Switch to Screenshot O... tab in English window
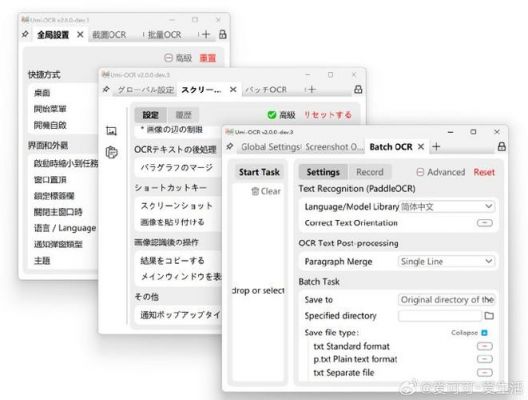Screen dimensions: 528x400 334,147
